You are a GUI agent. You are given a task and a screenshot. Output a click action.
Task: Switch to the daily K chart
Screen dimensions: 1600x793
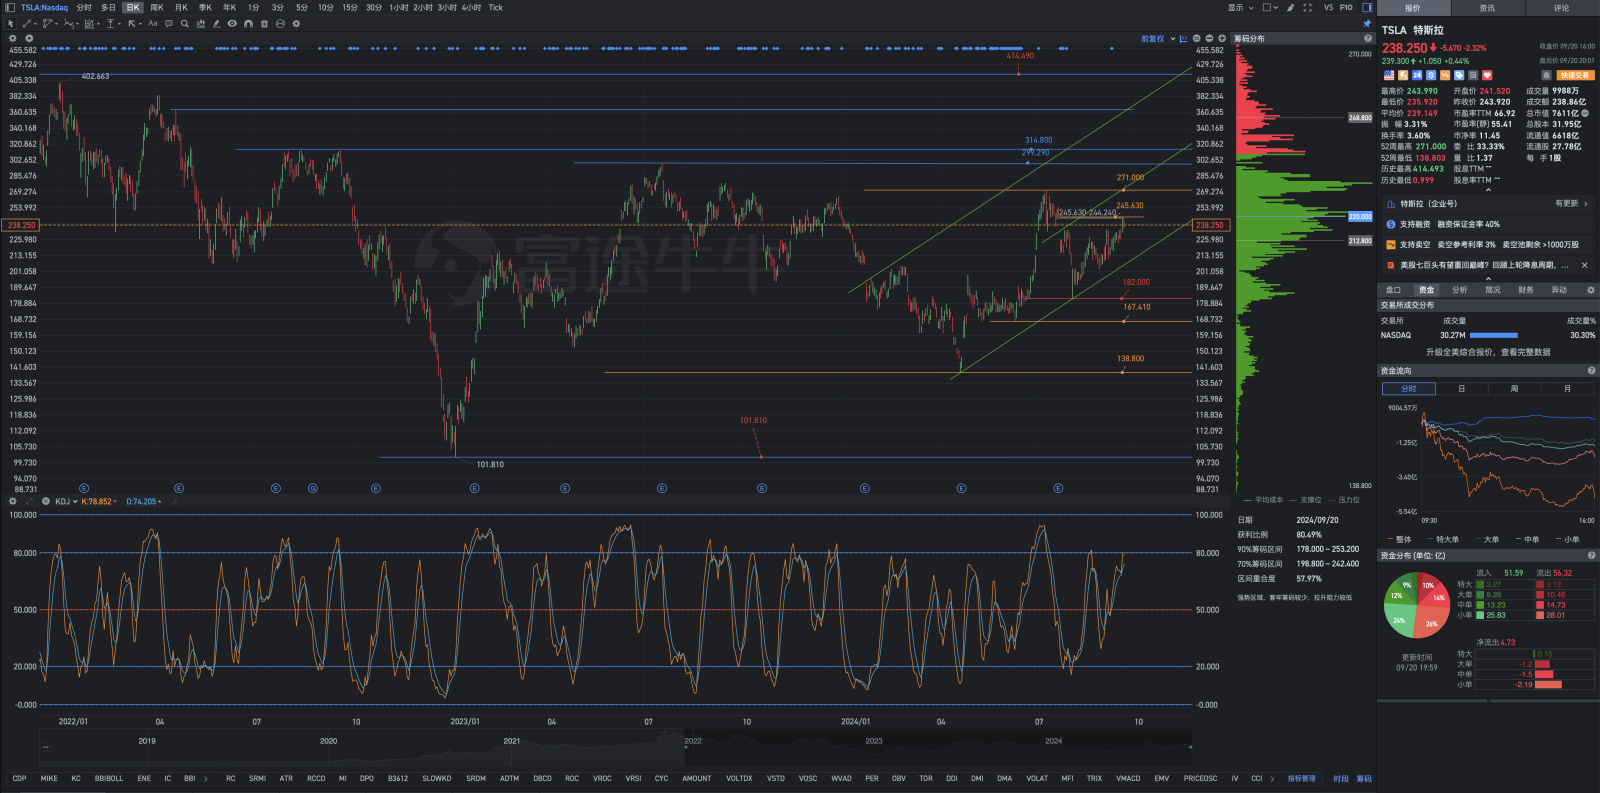coord(133,7)
